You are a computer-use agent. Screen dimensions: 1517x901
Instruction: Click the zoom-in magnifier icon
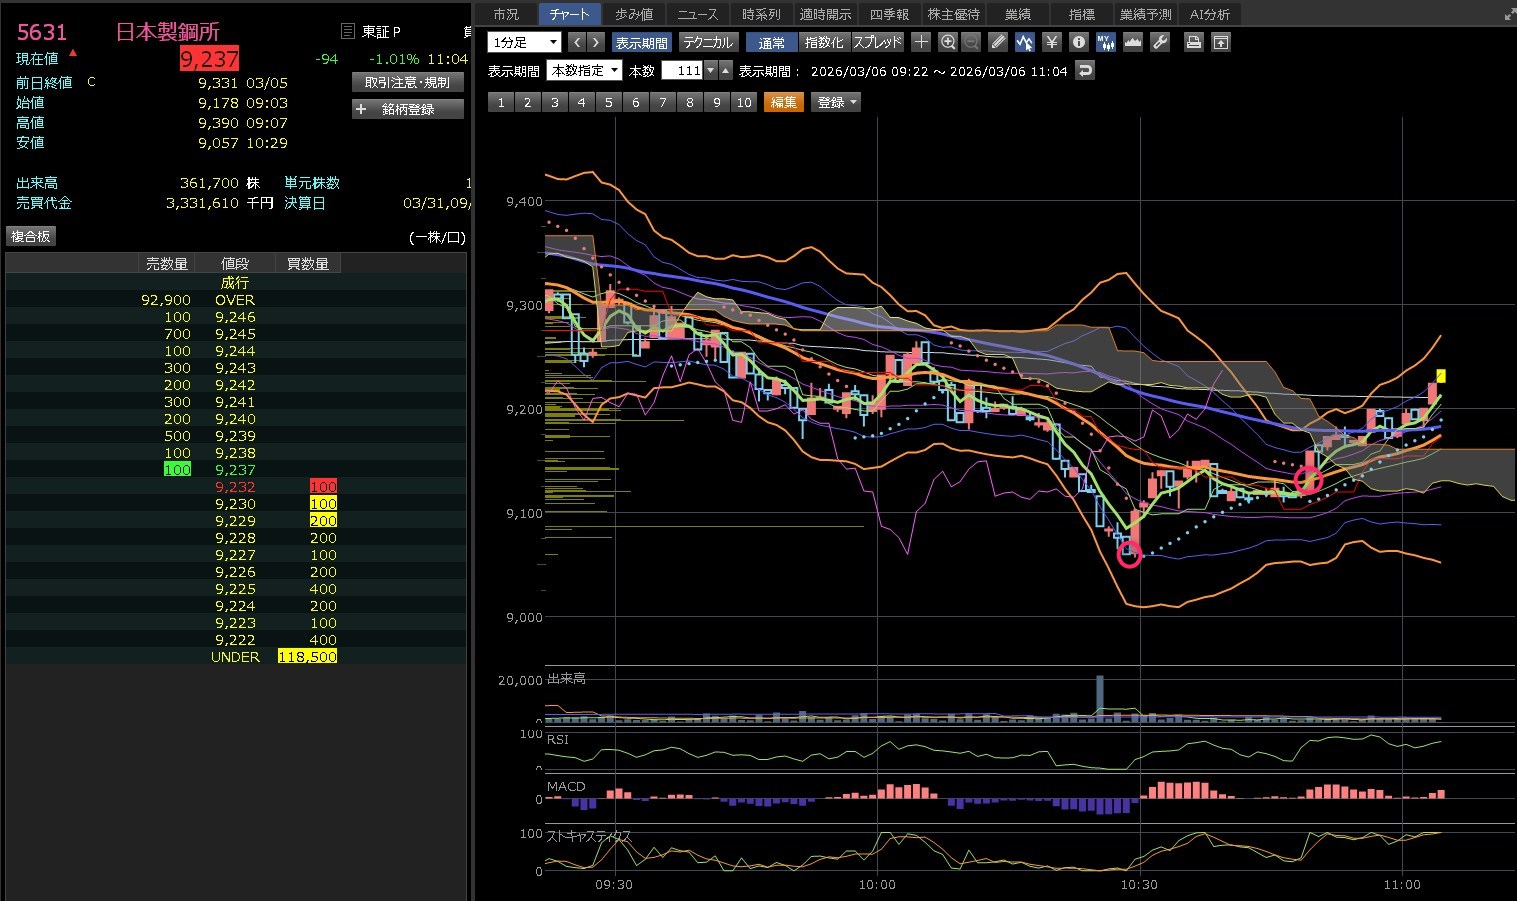[948, 42]
